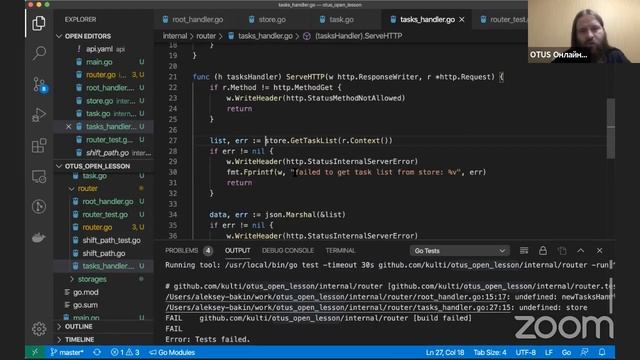Open main.go in Open Editors
640x360 pixels.
point(99,62)
